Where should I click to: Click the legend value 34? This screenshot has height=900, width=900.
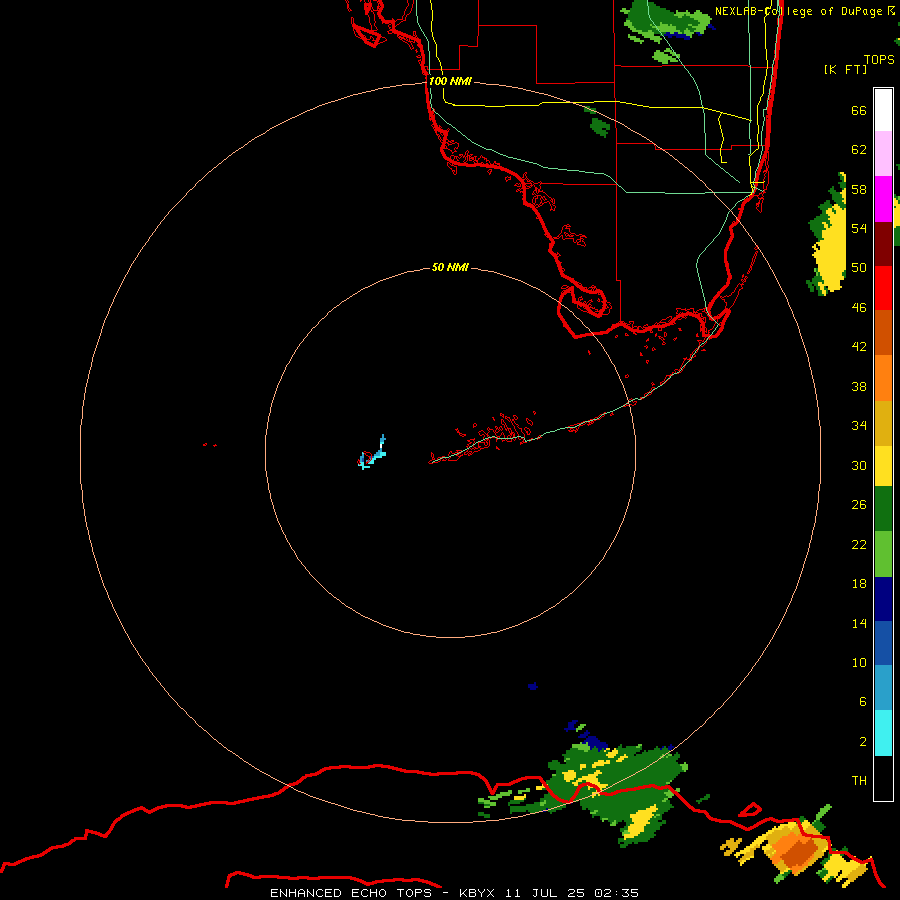tap(859, 426)
